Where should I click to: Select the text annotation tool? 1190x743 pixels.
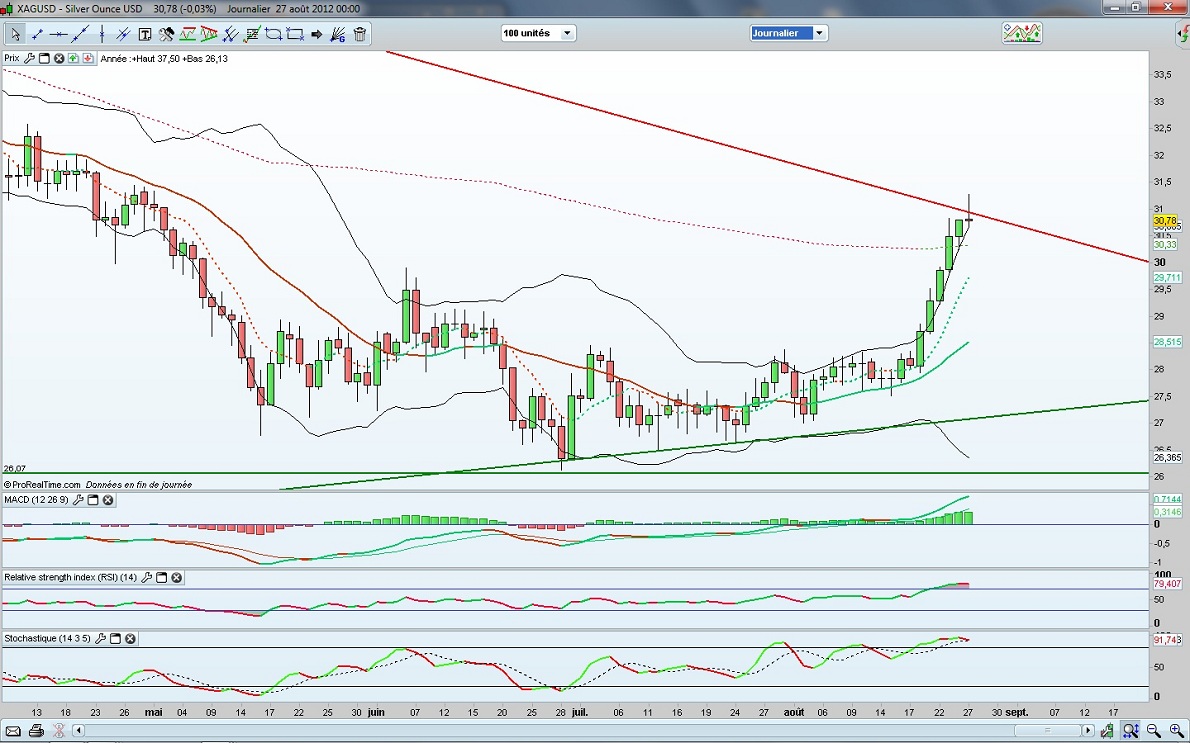point(145,34)
